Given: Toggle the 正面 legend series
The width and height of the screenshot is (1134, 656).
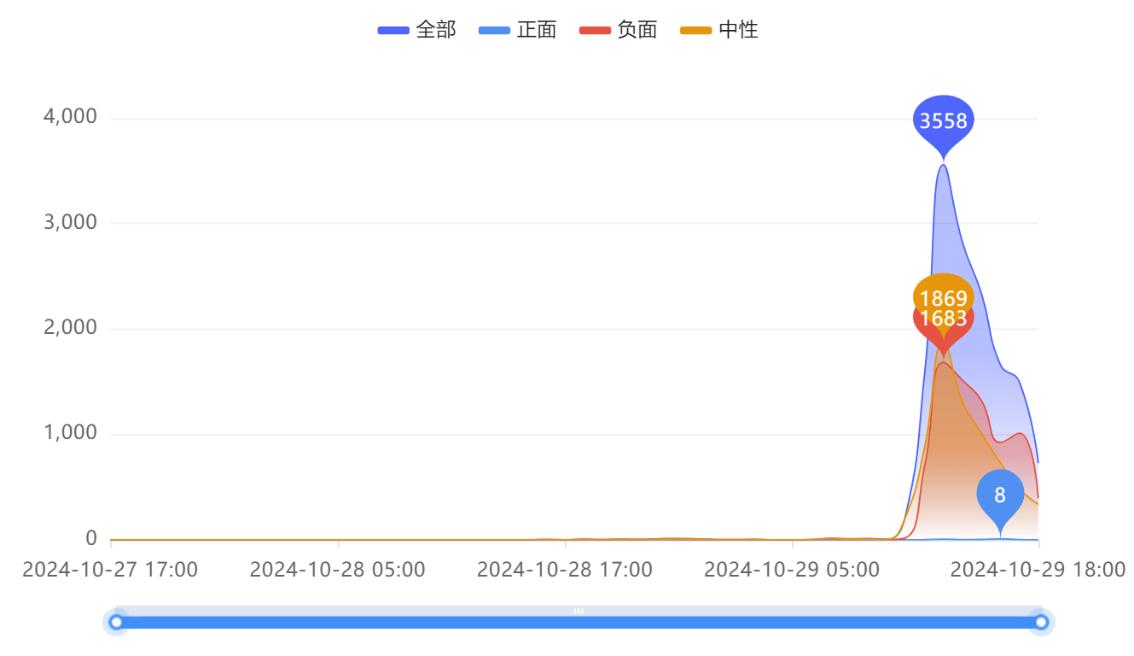Looking at the screenshot, I should pyautogui.click(x=517, y=30).
